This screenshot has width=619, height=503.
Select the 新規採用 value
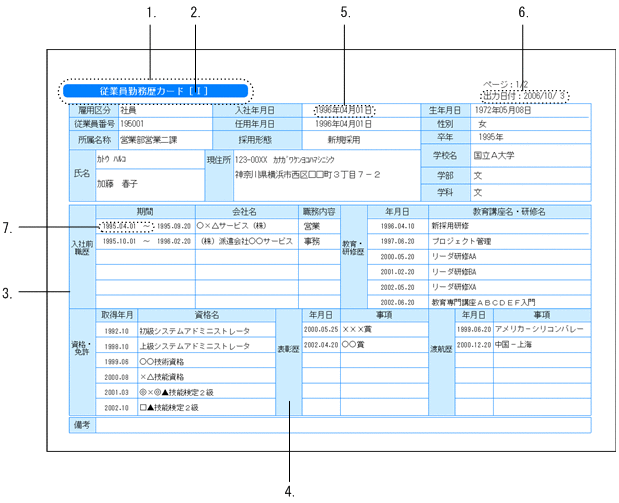(x=343, y=140)
